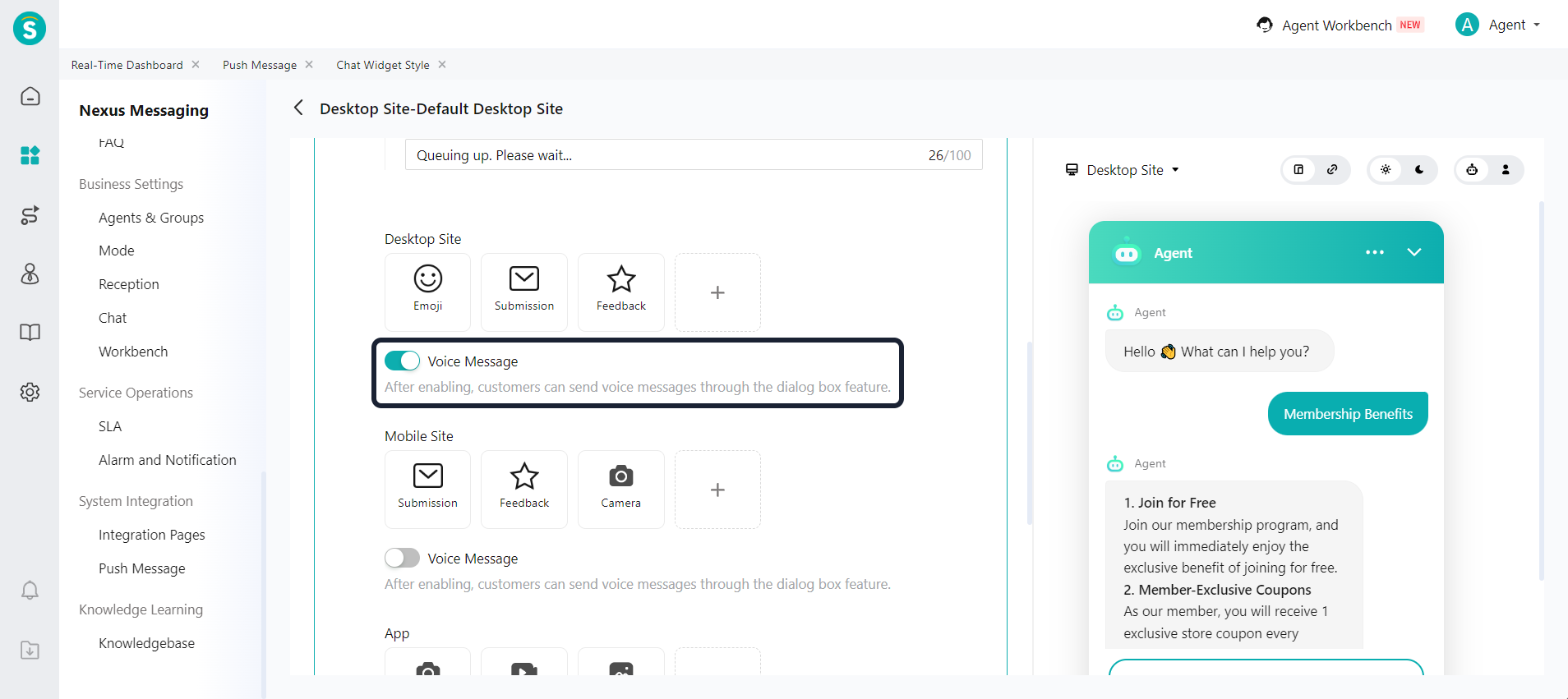
Task: Open FAQ in sidebar
Action: pyautogui.click(x=111, y=142)
